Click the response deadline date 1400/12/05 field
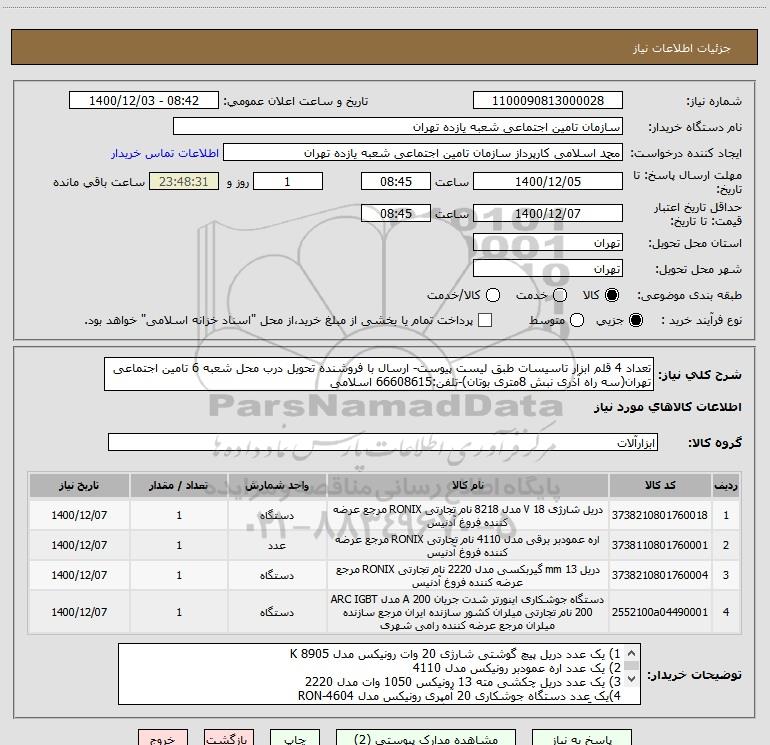This screenshot has height=745, width=770. point(548,181)
